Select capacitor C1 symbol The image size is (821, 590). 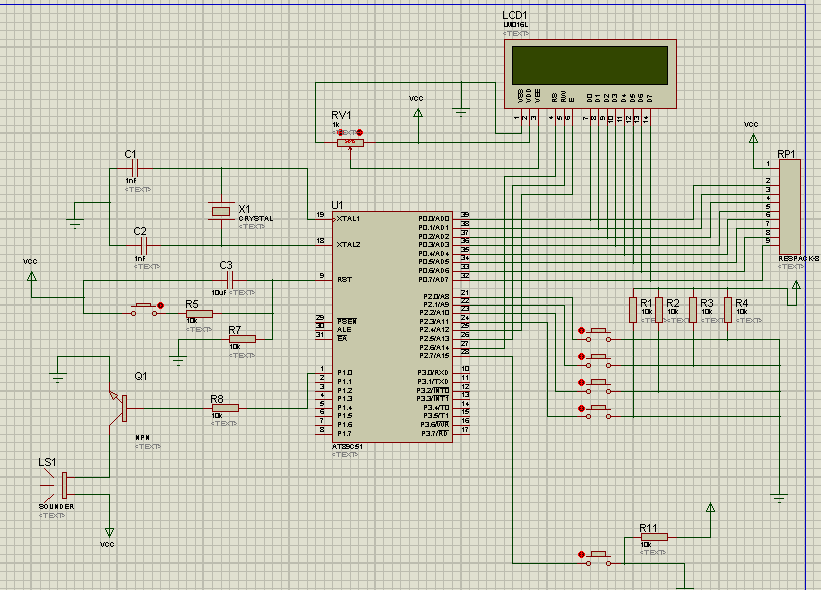pos(134,169)
